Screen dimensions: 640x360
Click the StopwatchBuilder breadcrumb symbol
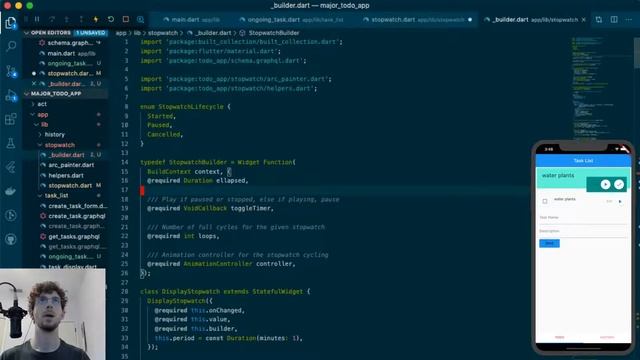(x=273, y=33)
